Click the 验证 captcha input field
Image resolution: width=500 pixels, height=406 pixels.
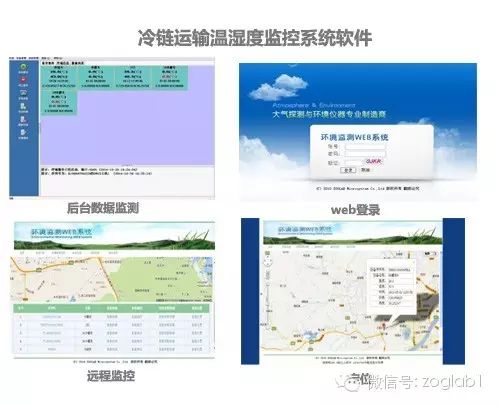pyautogui.click(x=354, y=162)
